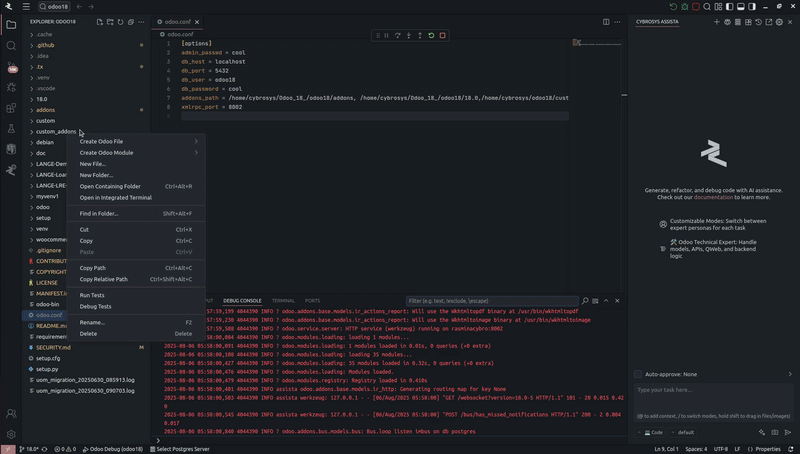800x454 pixels.
Task: Stop debugging from debug toolbar
Action: (x=443, y=36)
